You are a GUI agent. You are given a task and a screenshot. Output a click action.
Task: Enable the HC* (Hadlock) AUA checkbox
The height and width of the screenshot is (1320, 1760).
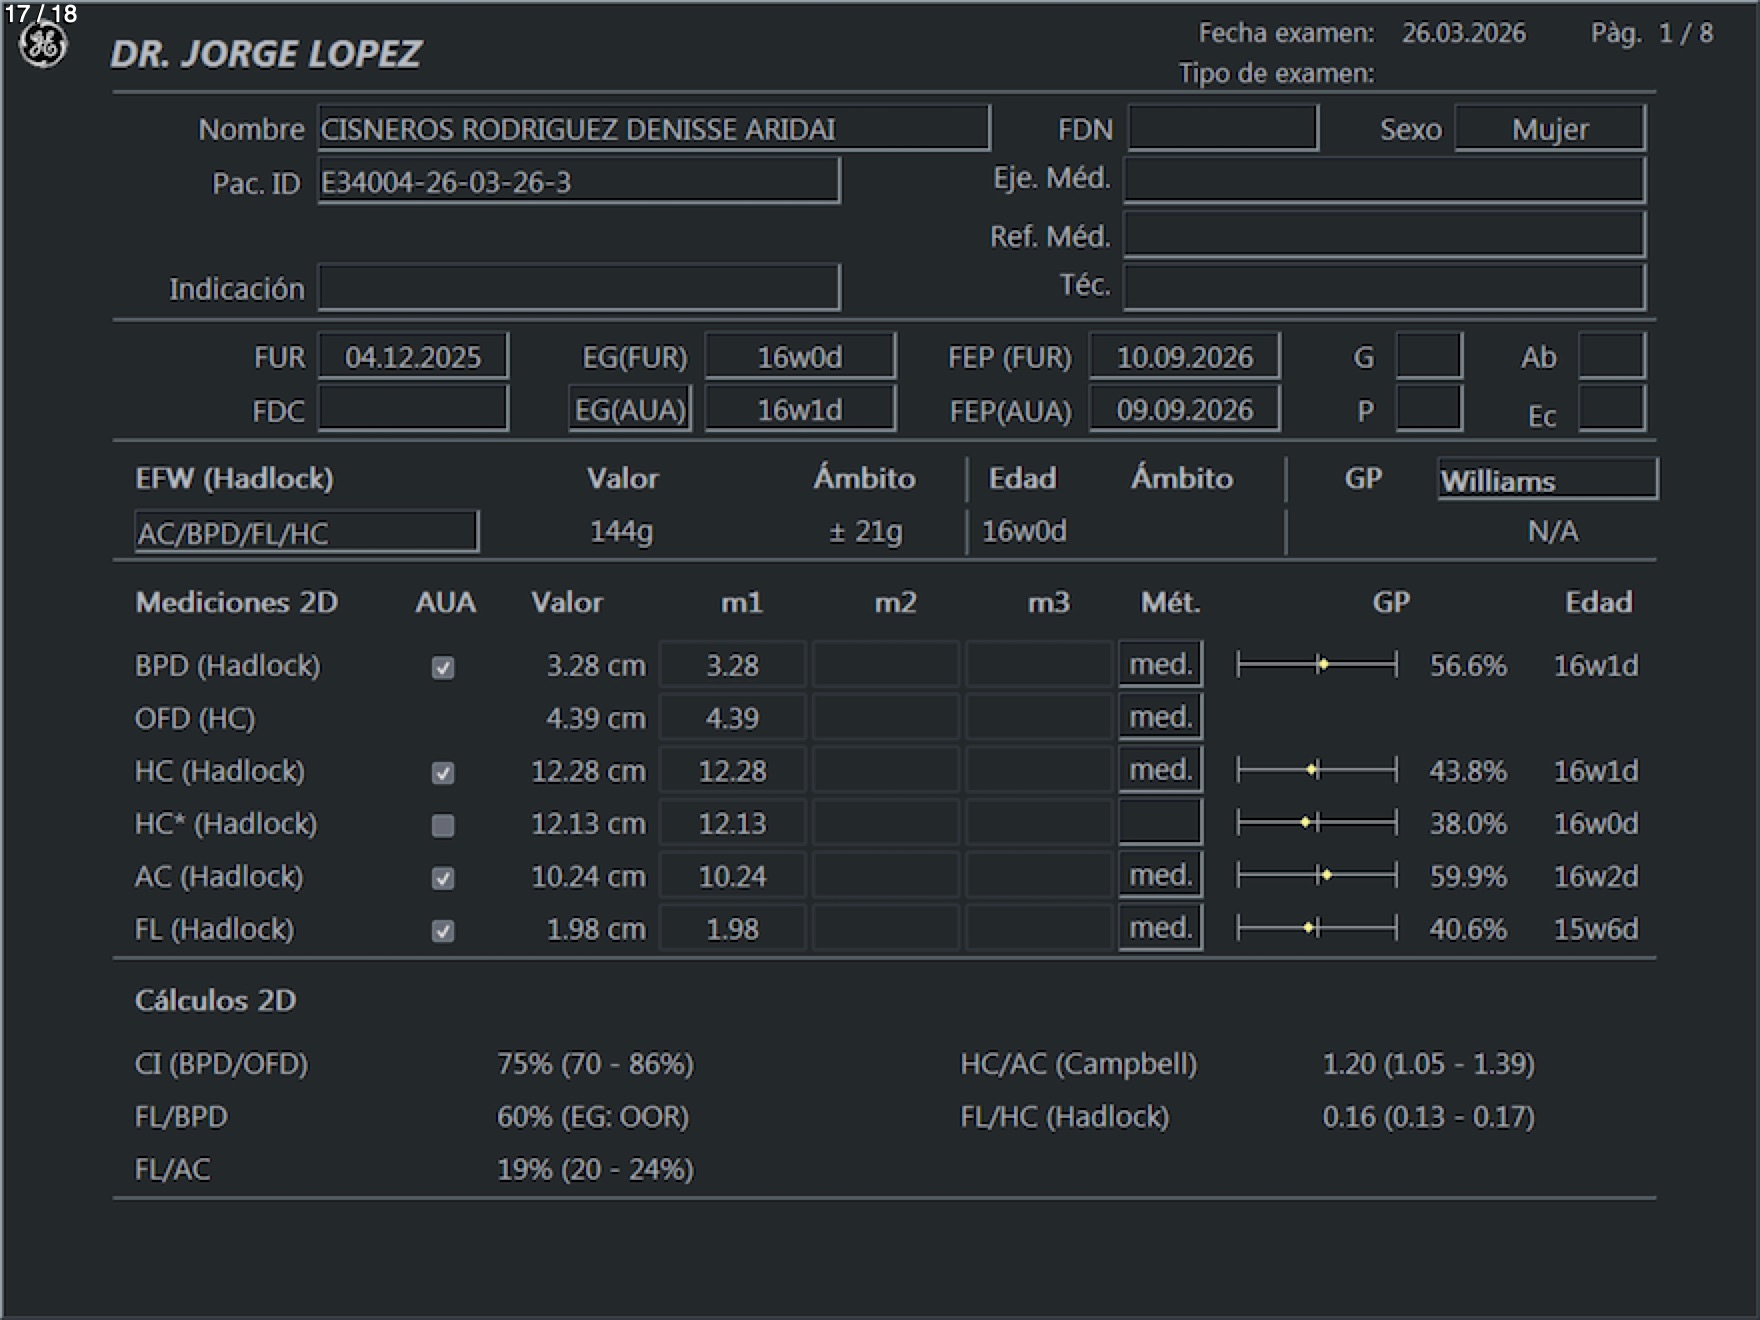coord(443,825)
